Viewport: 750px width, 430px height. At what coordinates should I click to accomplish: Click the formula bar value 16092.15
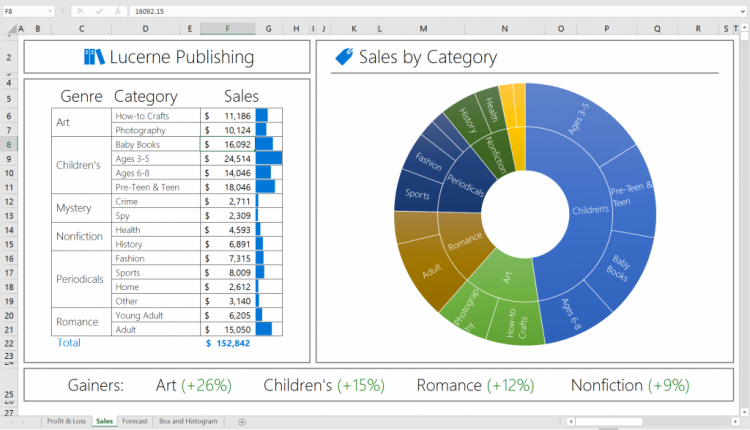tap(149, 11)
